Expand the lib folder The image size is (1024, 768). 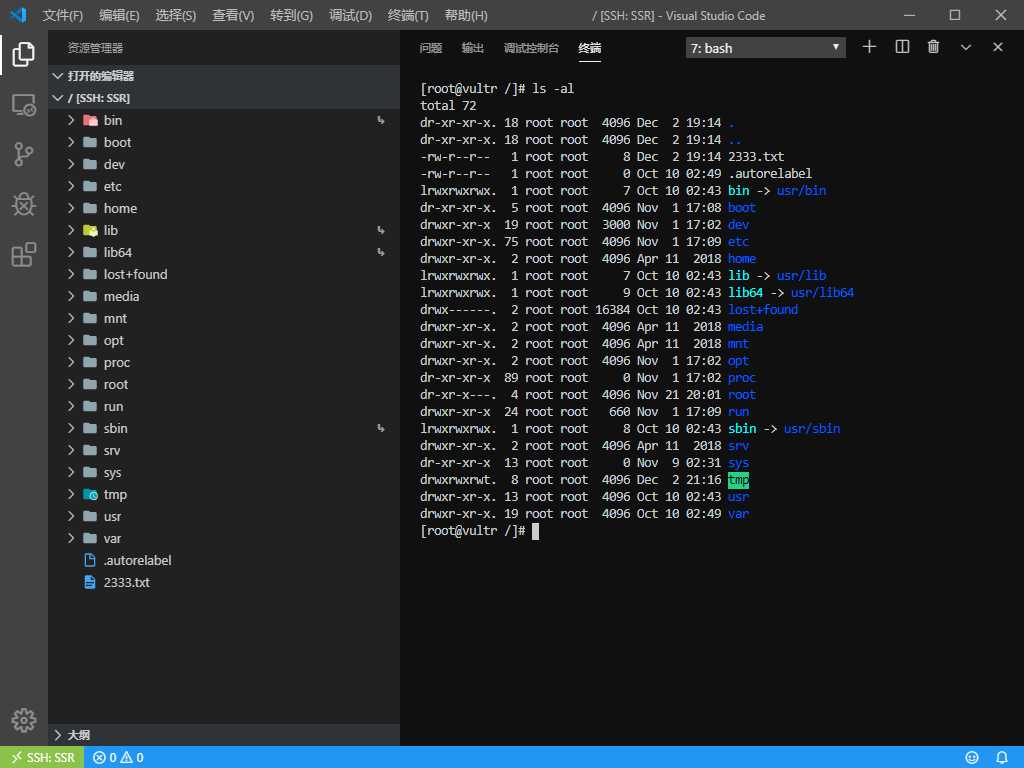(224, 230)
